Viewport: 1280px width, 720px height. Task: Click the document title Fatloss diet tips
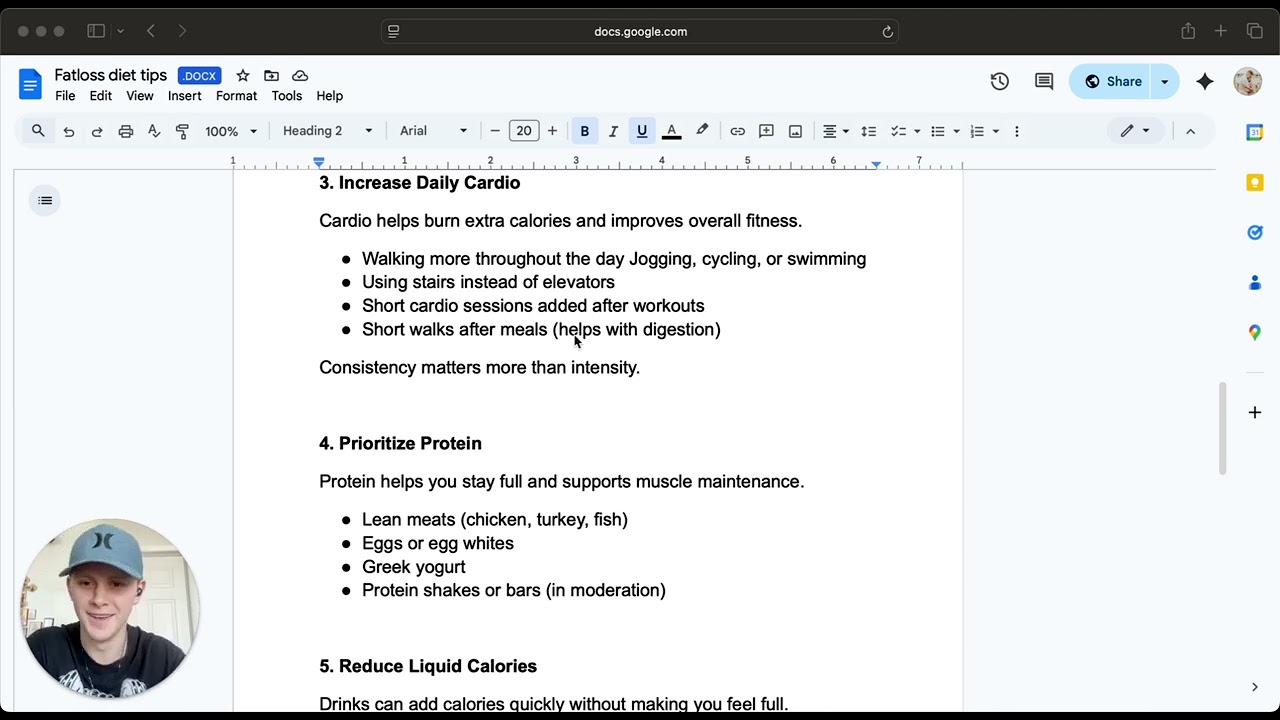point(110,75)
